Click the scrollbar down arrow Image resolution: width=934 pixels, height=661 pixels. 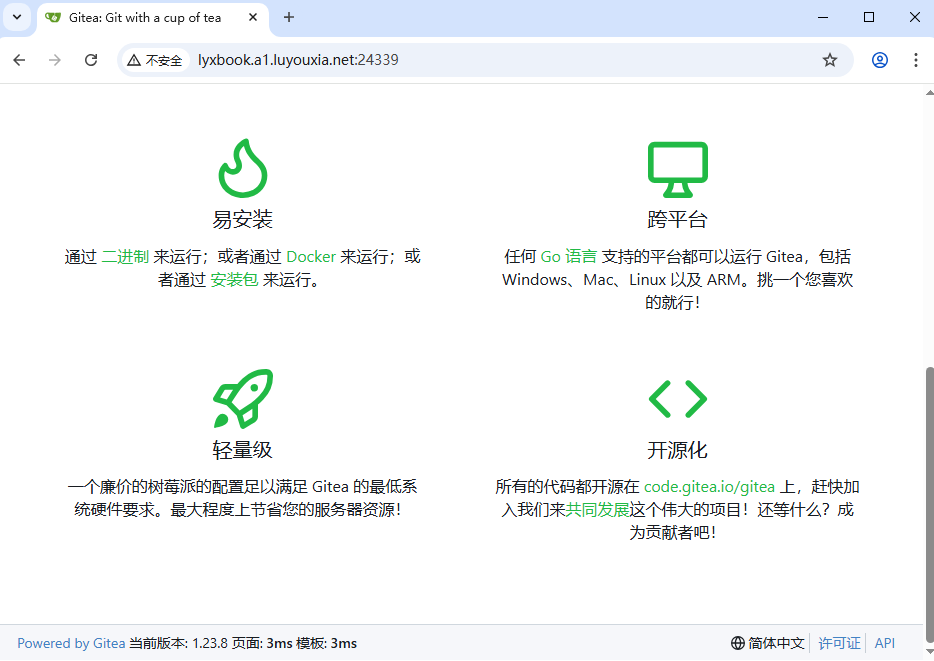point(929,653)
